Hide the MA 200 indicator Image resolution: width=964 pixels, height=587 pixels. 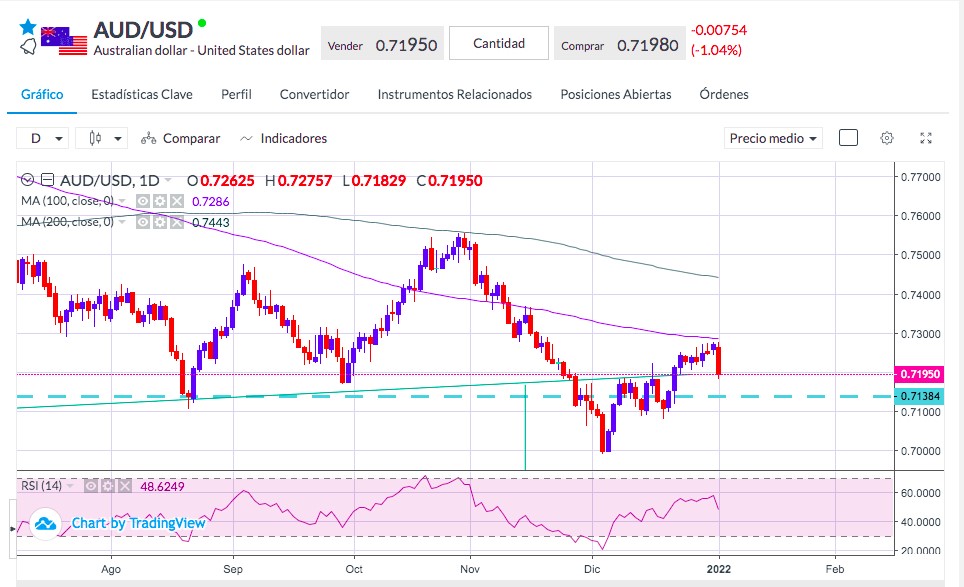click(143, 222)
